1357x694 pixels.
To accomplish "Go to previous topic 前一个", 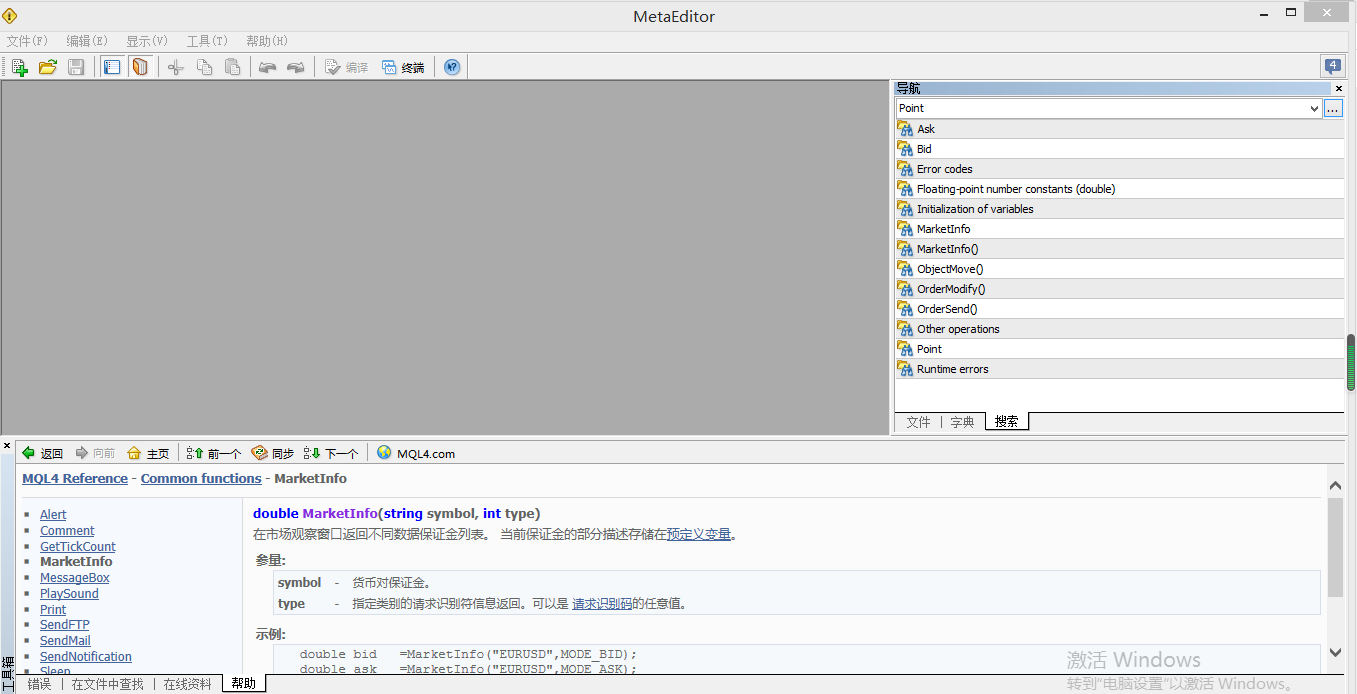I will click(x=214, y=453).
